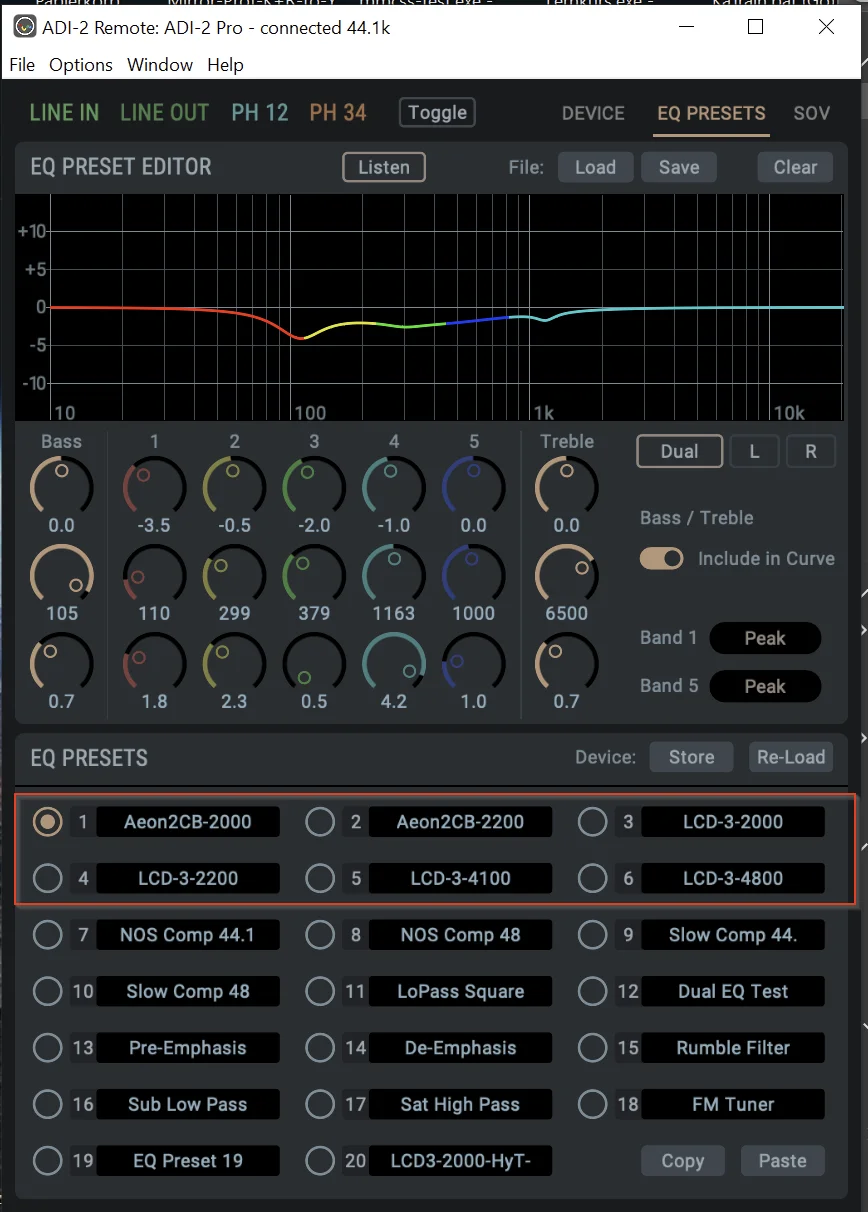This screenshot has width=868, height=1212.
Task: Switch to the LINE IN section
Action: click(x=65, y=113)
